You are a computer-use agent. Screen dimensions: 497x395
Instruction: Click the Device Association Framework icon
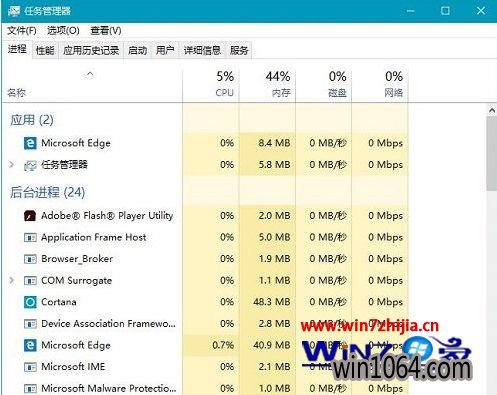[30, 324]
